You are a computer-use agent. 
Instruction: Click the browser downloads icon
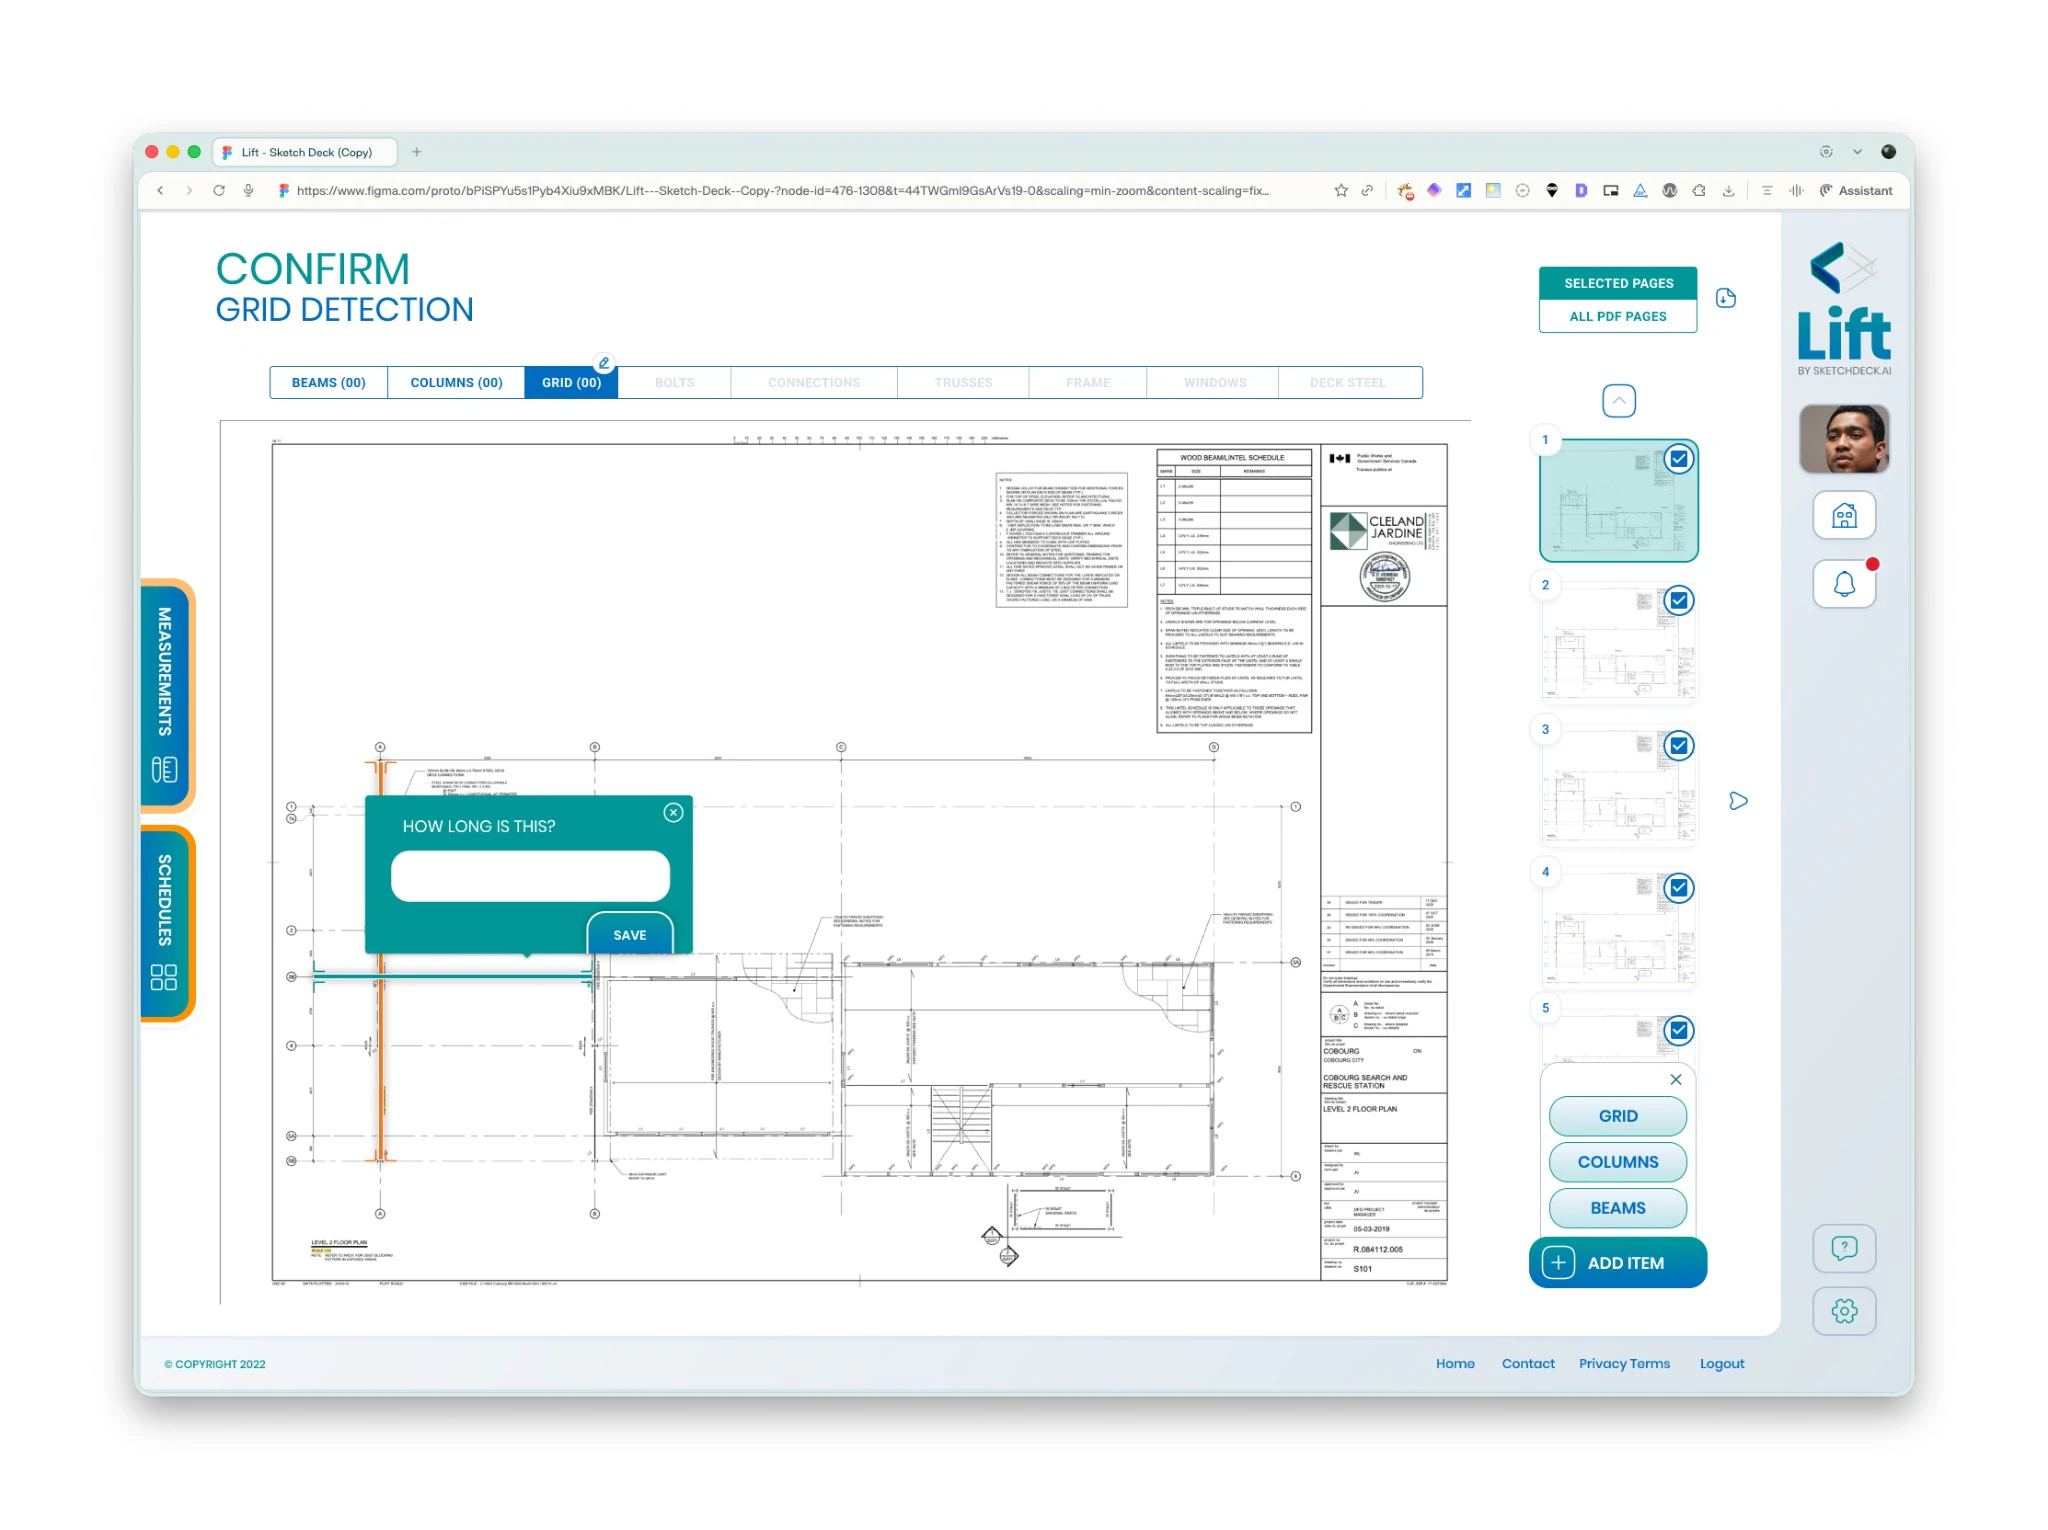pos(1728,190)
